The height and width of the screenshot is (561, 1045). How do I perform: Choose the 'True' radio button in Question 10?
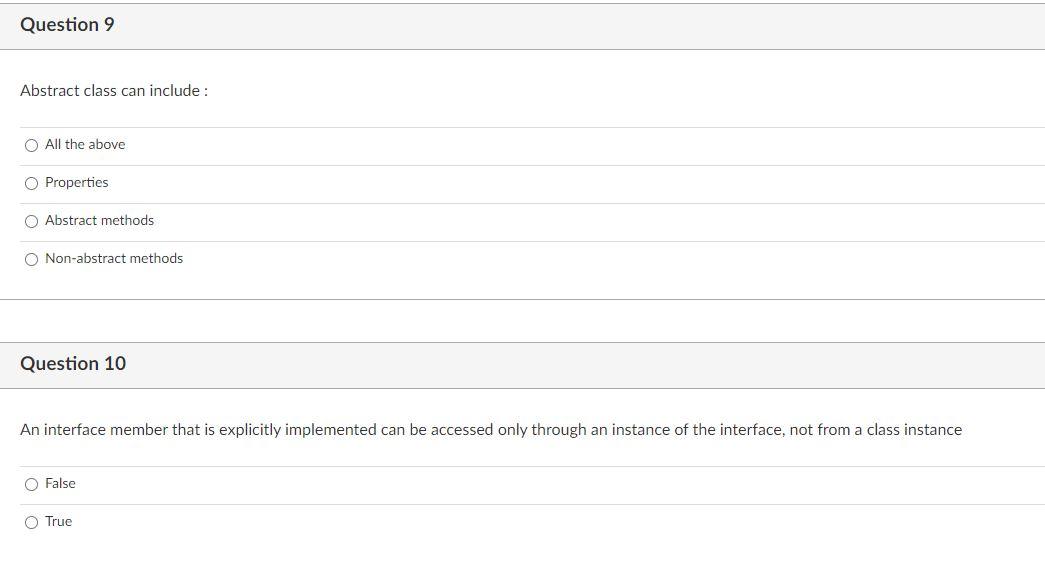tap(31, 522)
